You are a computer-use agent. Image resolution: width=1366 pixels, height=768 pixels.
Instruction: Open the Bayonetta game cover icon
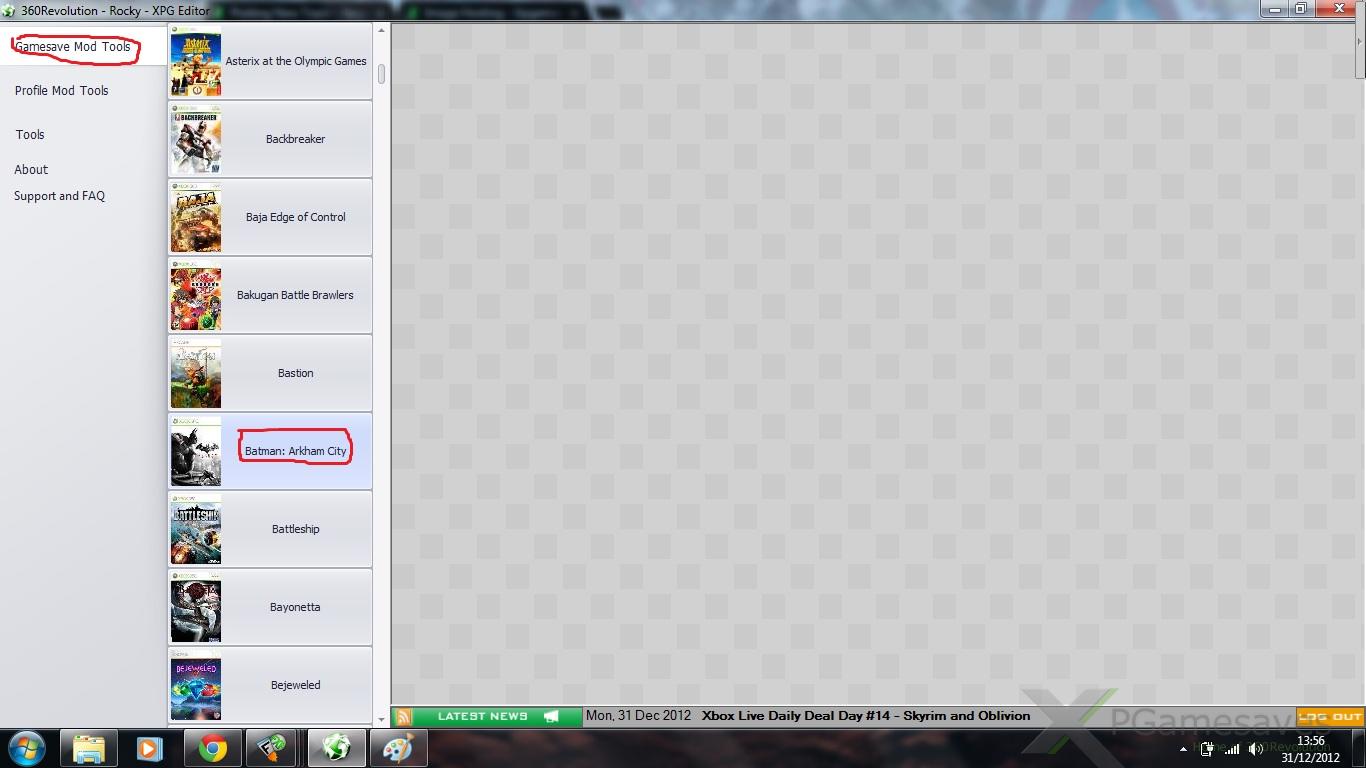click(x=196, y=608)
